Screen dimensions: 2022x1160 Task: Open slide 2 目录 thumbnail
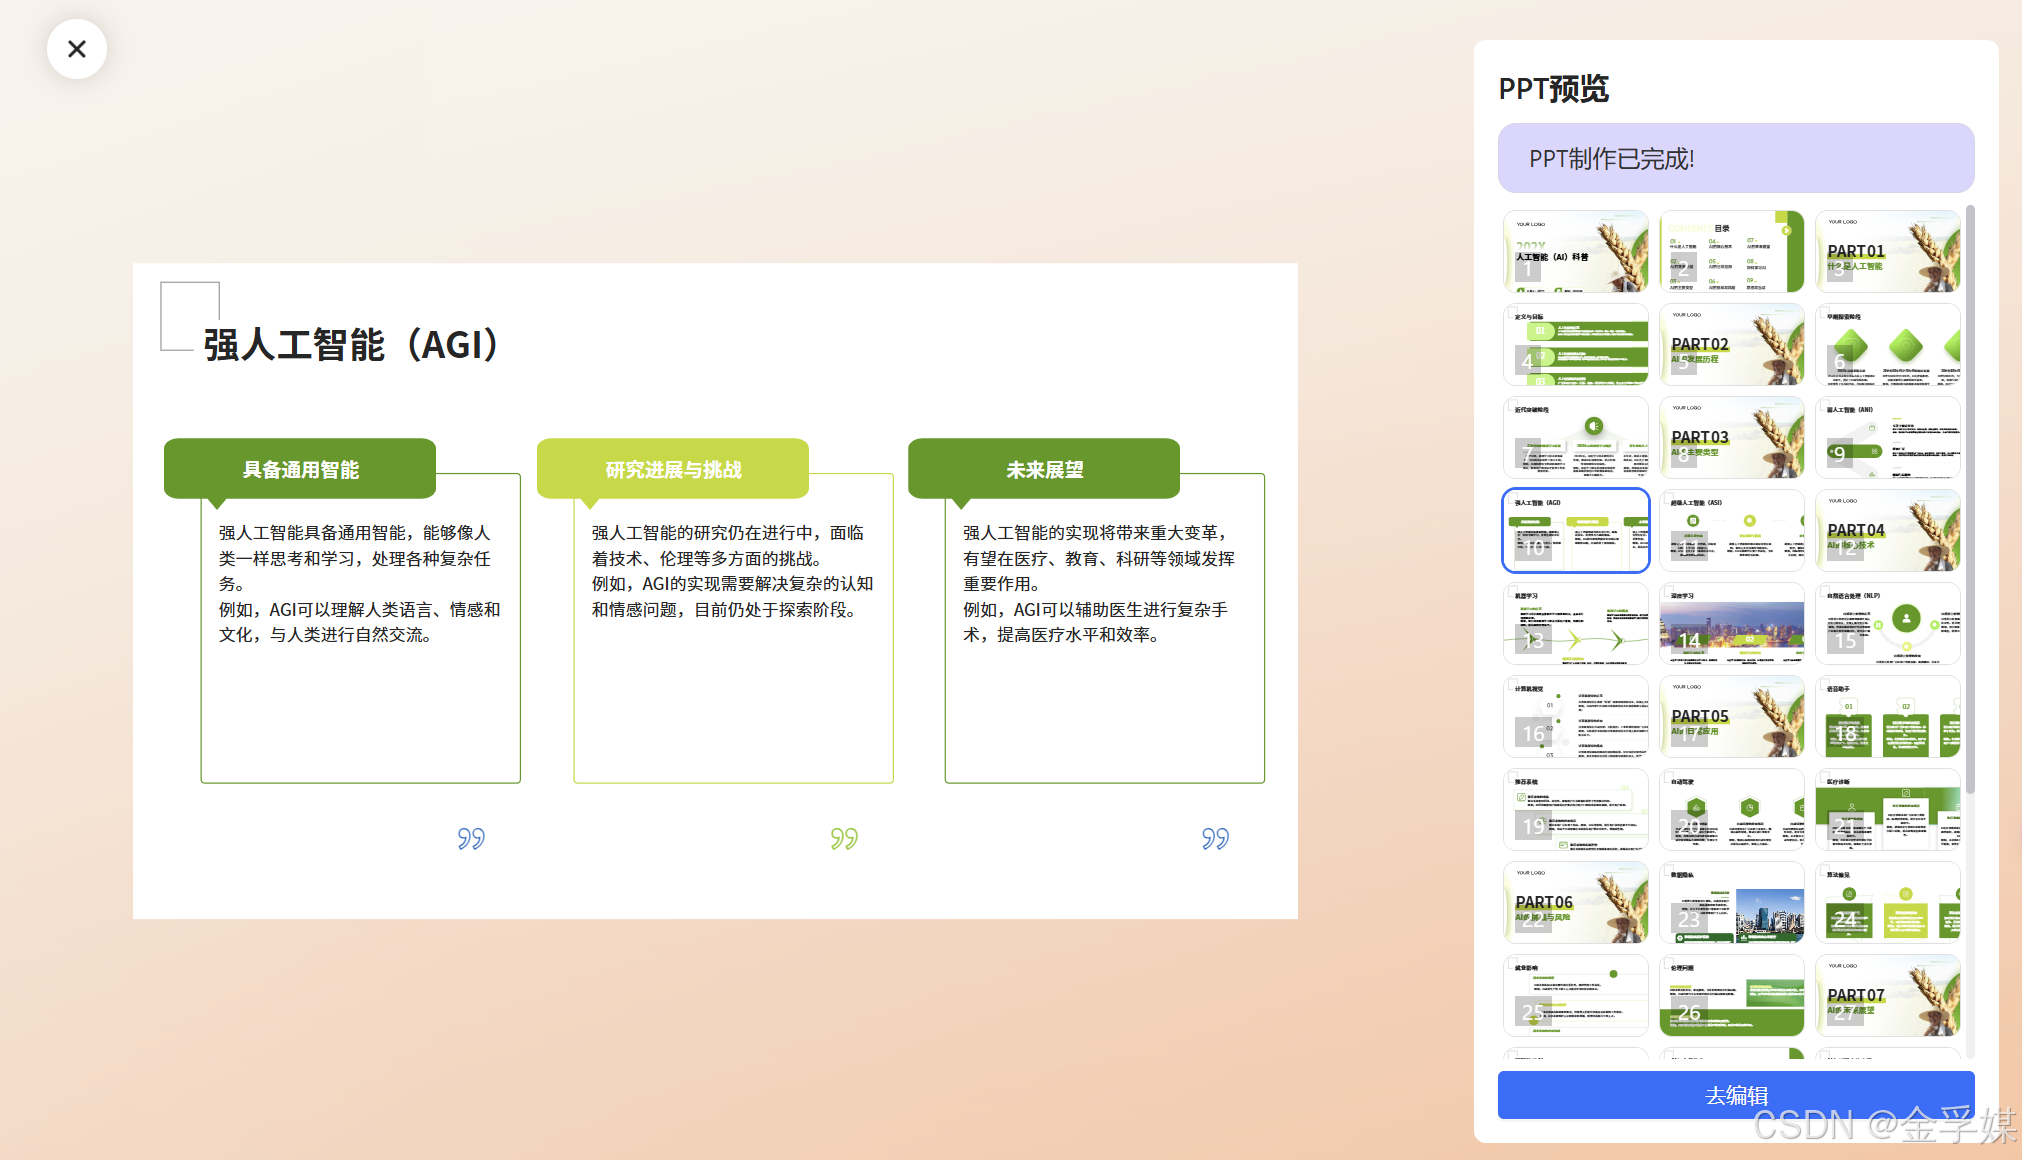click(x=1731, y=251)
